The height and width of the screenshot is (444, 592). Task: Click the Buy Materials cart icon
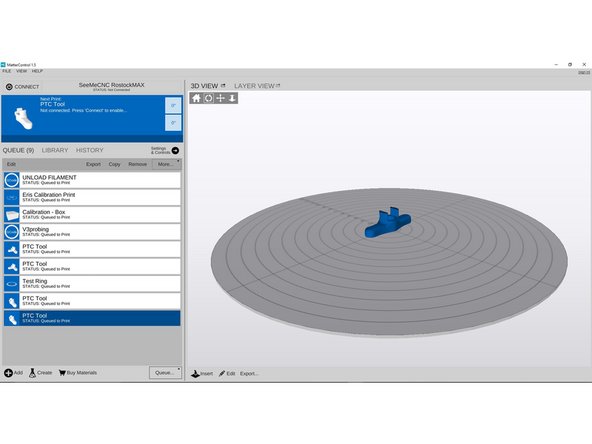coord(62,373)
